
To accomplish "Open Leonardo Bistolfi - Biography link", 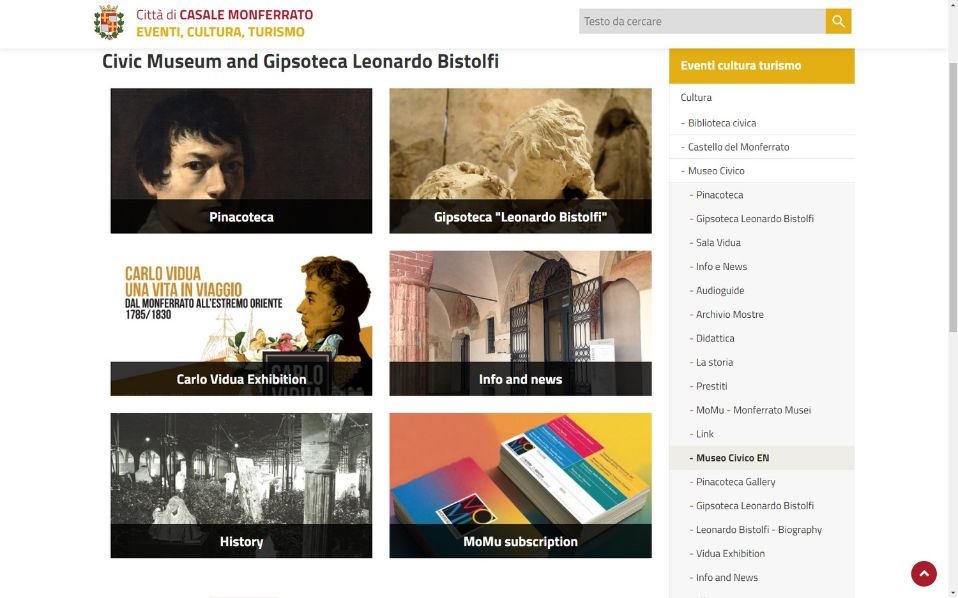I will pyautogui.click(x=758, y=530).
